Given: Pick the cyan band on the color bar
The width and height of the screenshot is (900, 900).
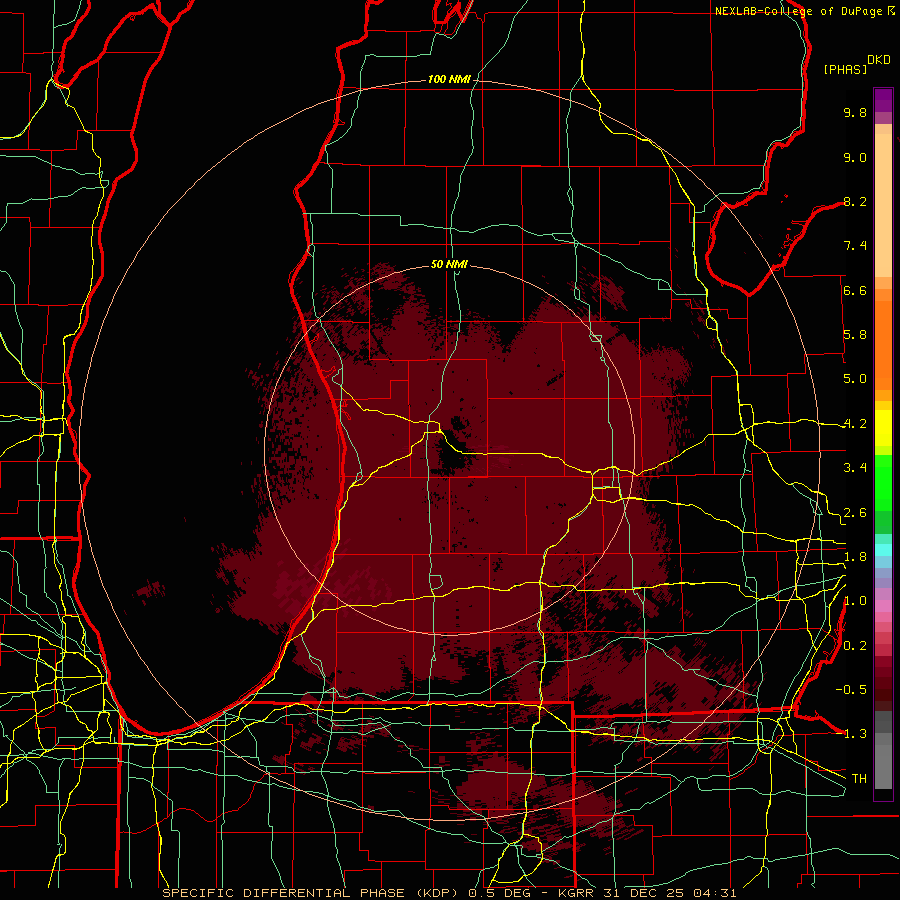Looking at the screenshot, I should (x=883, y=550).
